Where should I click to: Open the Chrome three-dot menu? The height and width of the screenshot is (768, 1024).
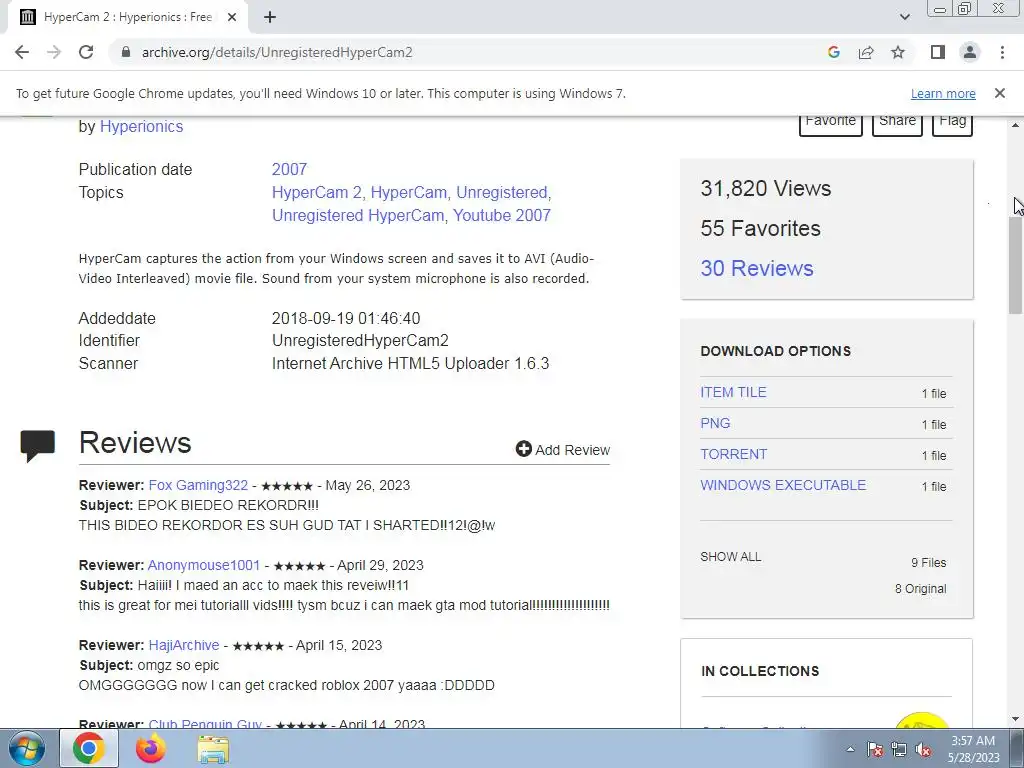1002,52
